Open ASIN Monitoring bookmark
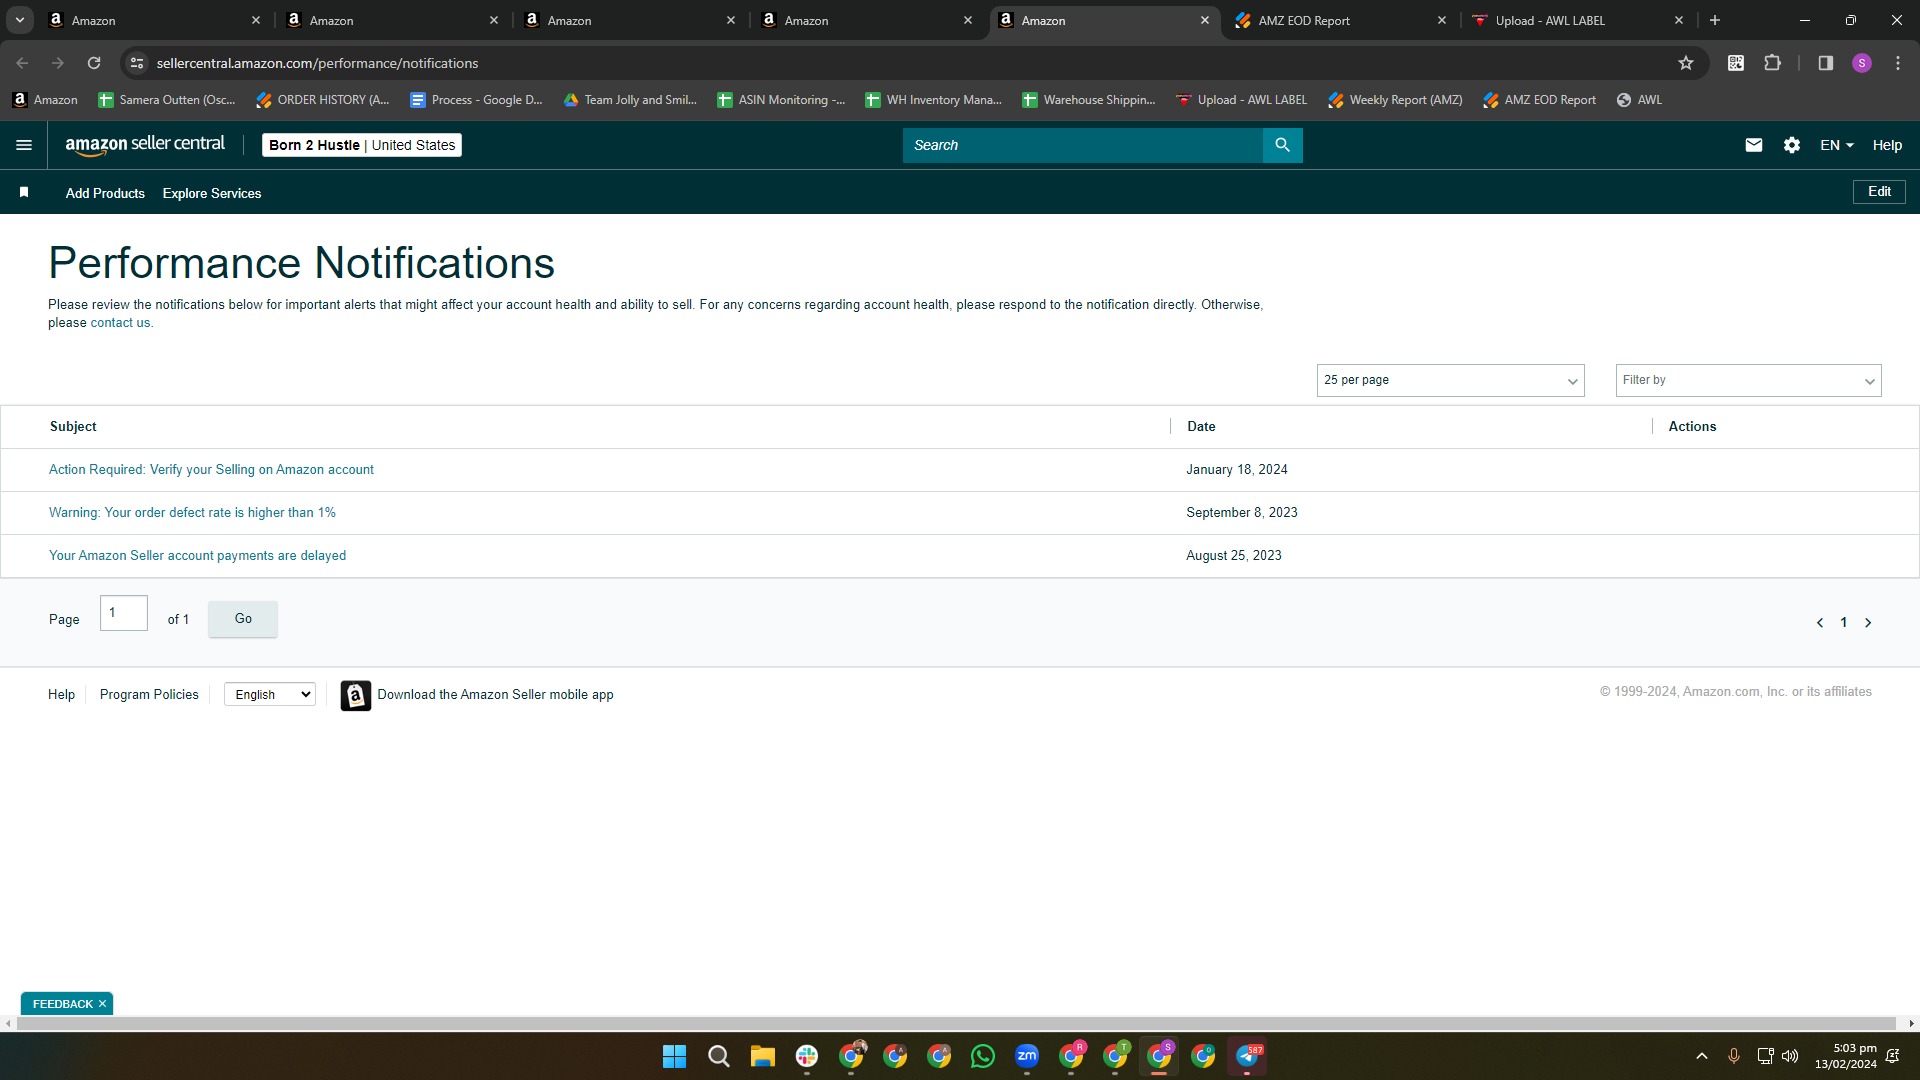Image resolution: width=1920 pixels, height=1080 pixels. 781,100
